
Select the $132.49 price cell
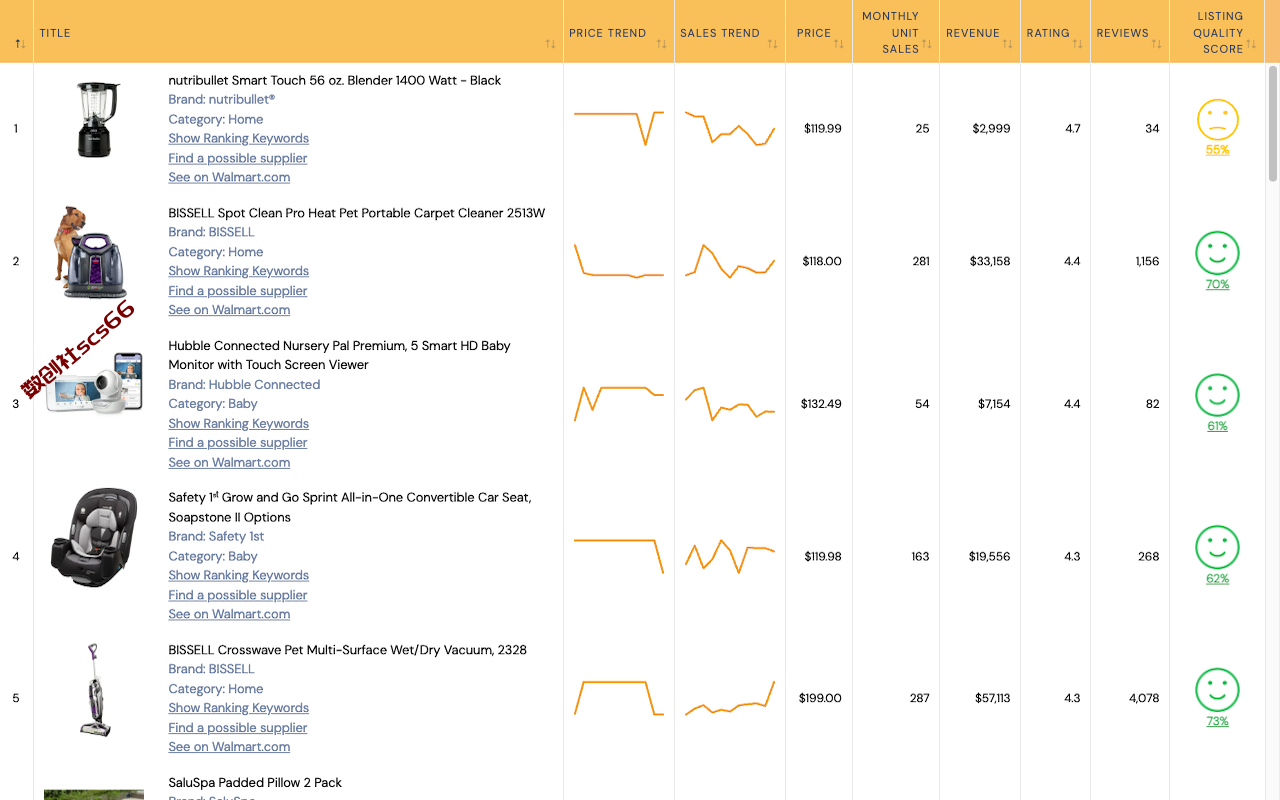tap(821, 404)
